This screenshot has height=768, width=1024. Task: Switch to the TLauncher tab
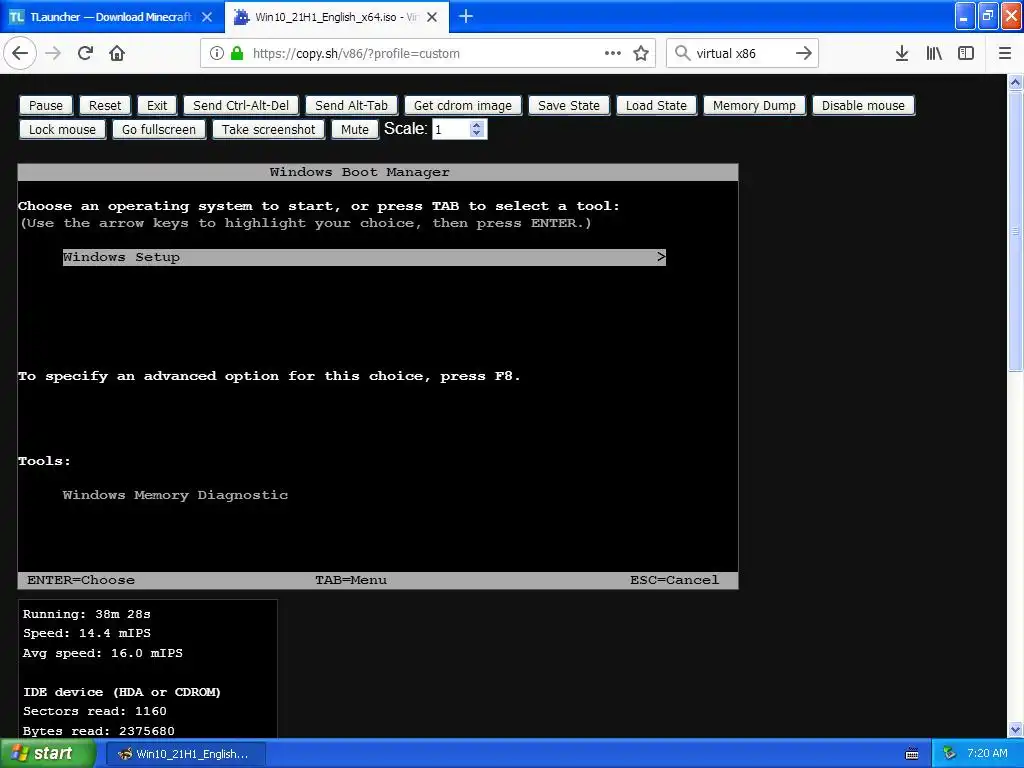click(111, 17)
